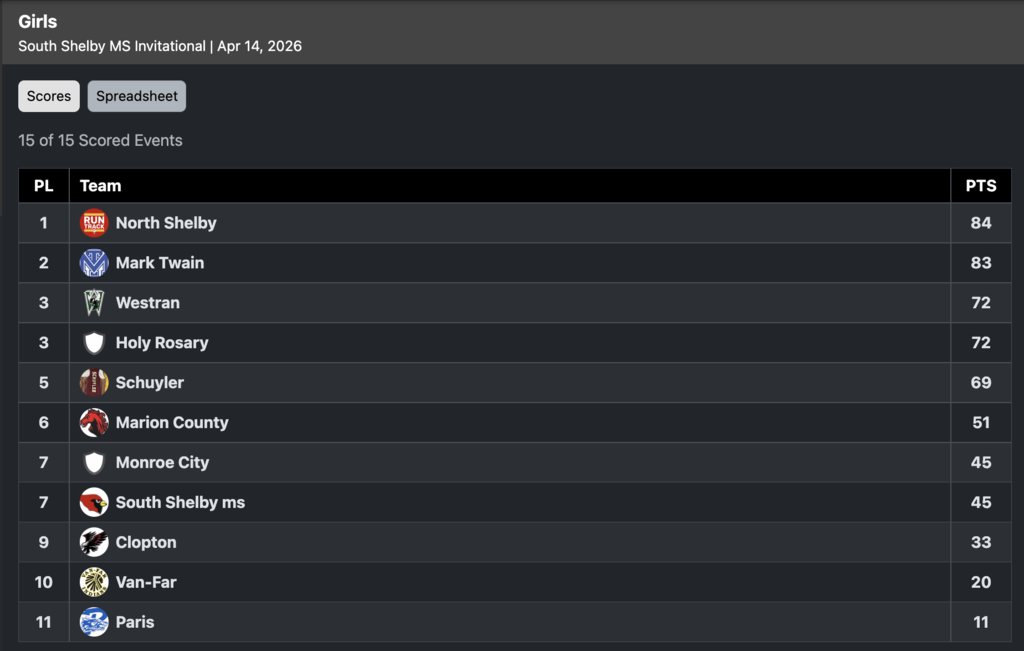Click the Clopton hawk logo icon

94,542
